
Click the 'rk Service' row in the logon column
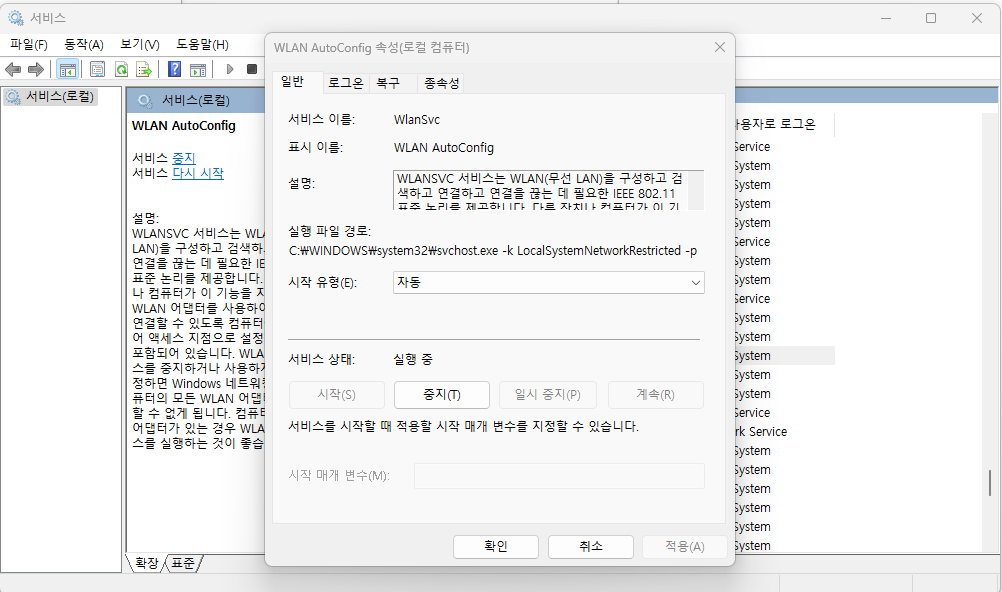click(760, 432)
